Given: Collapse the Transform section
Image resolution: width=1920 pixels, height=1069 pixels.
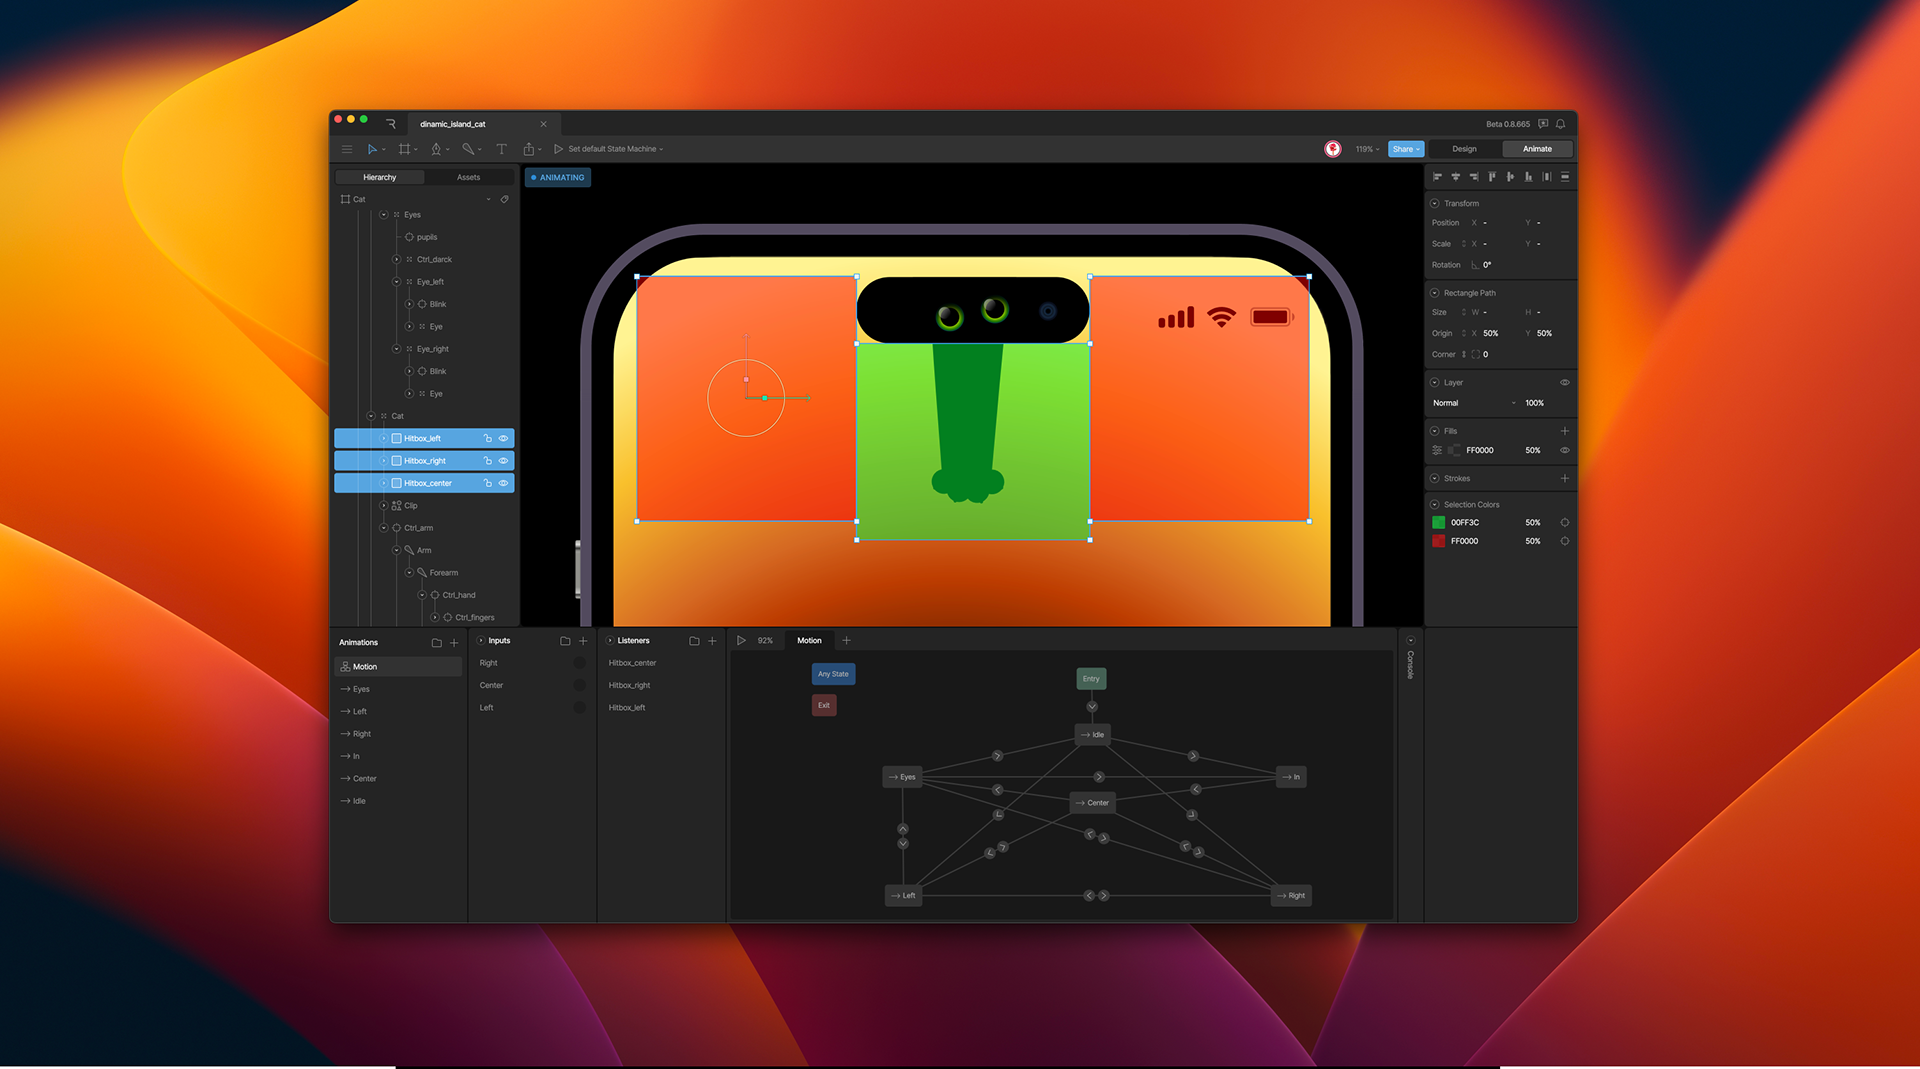Looking at the screenshot, I should [x=1435, y=203].
